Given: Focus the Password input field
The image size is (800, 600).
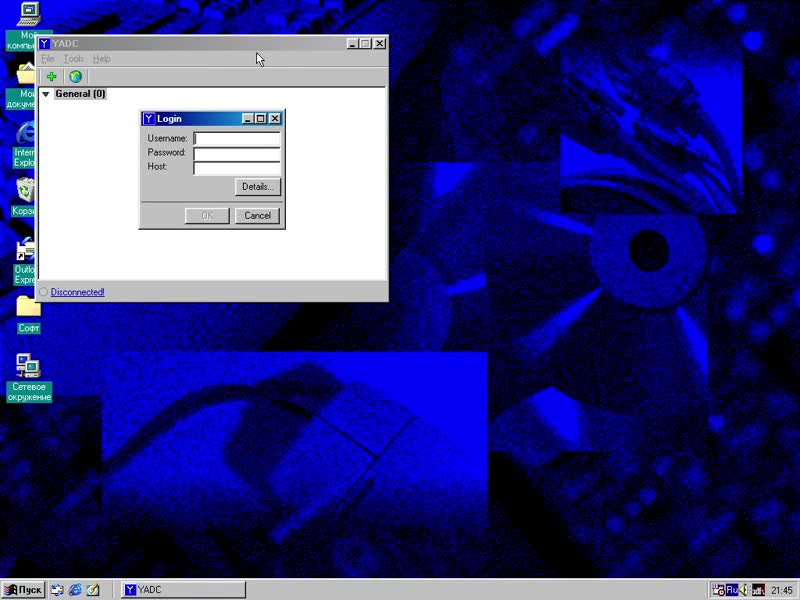Looking at the screenshot, I should (x=237, y=153).
